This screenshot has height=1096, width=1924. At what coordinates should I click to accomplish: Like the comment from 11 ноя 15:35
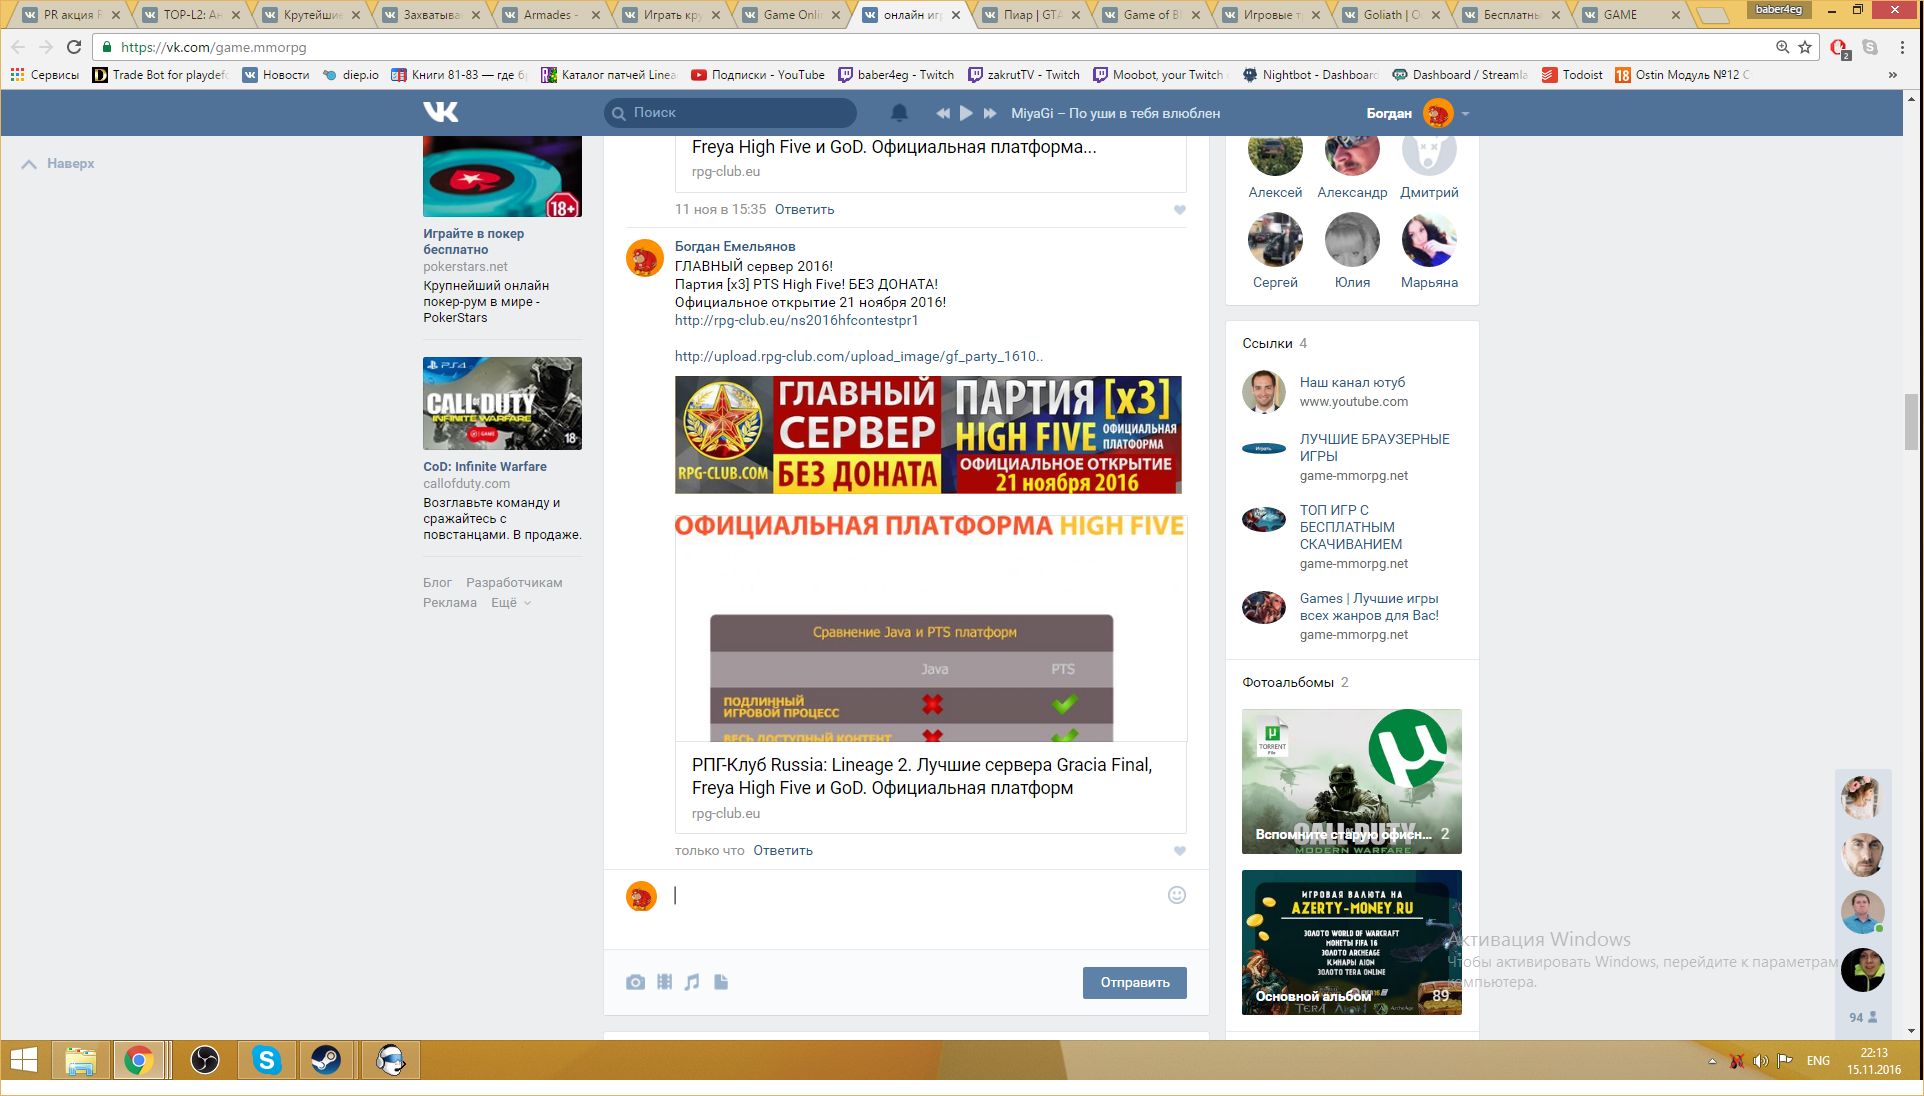pyautogui.click(x=1179, y=210)
